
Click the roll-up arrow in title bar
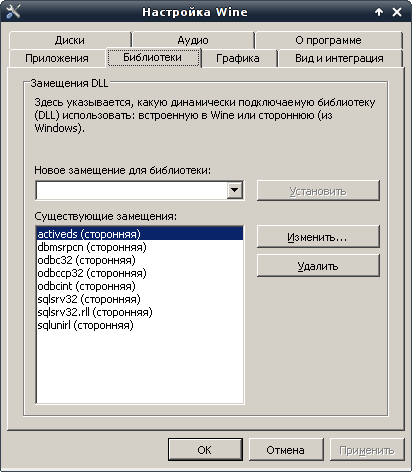(379, 12)
